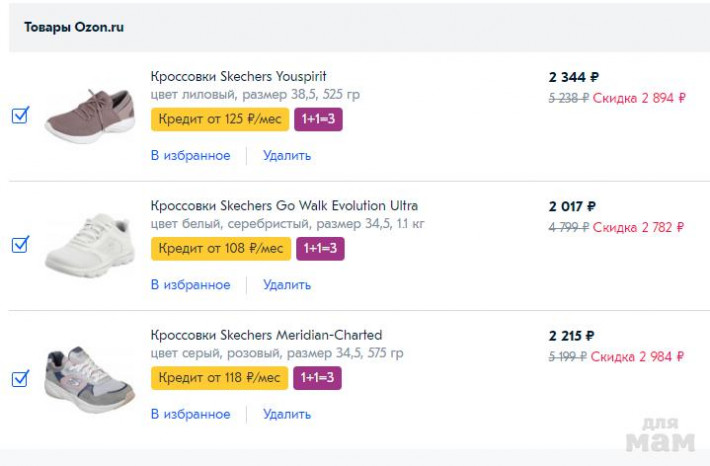710x466 pixels.
Task: Remove Go Walk Evolution Ultra with Удалить
Action: pyautogui.click(x=287, y=285)
